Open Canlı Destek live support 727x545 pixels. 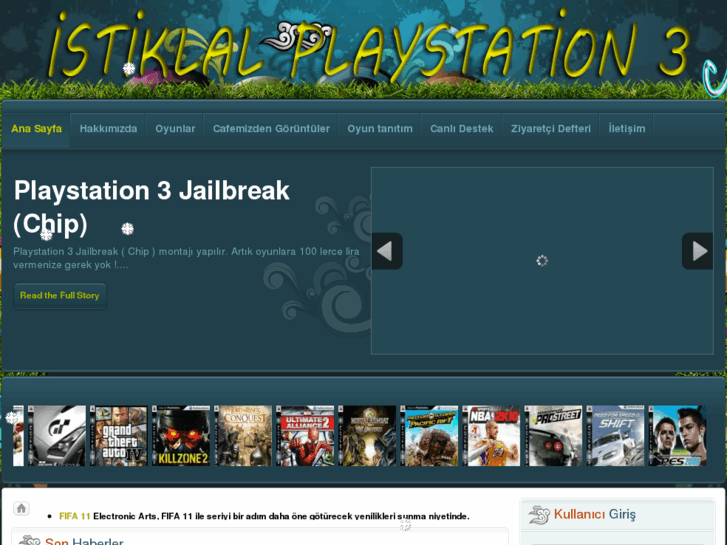[461, 129]
